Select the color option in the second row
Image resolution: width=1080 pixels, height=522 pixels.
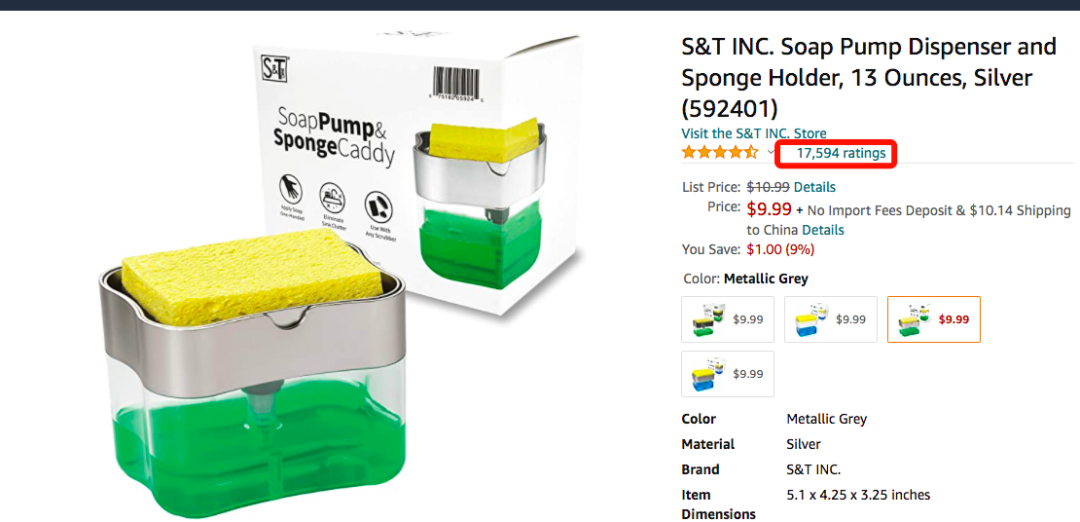click(727, 374)
